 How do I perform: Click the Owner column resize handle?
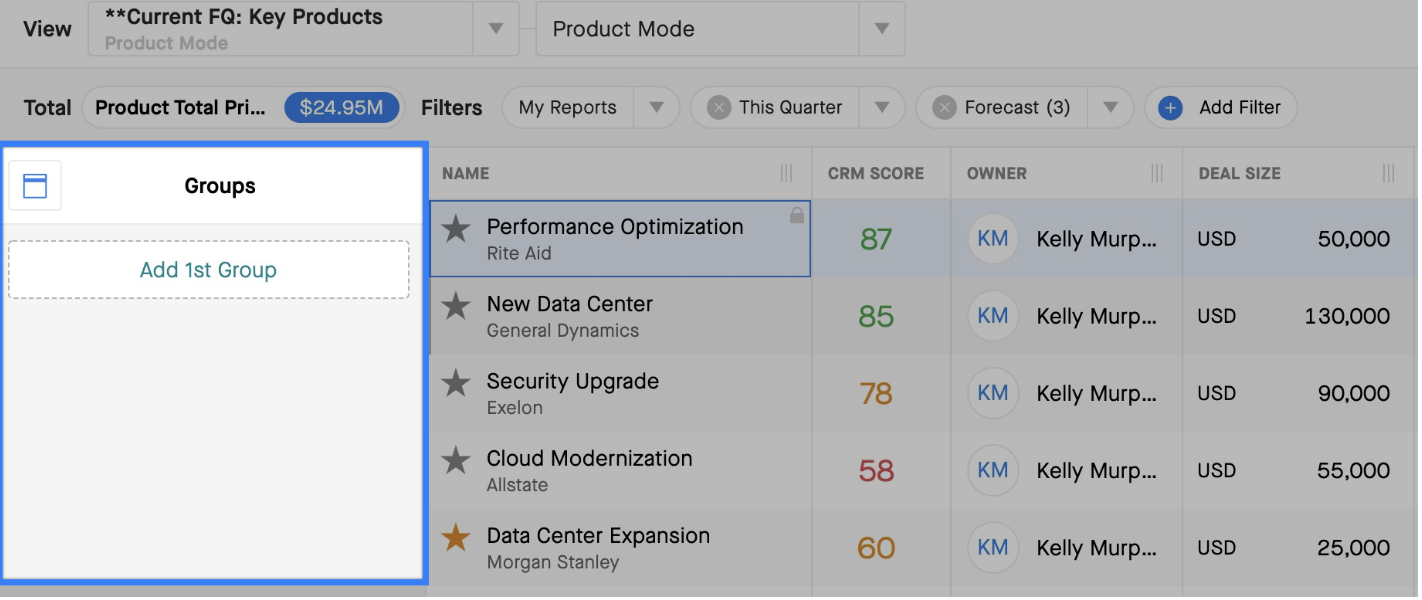1157,173
